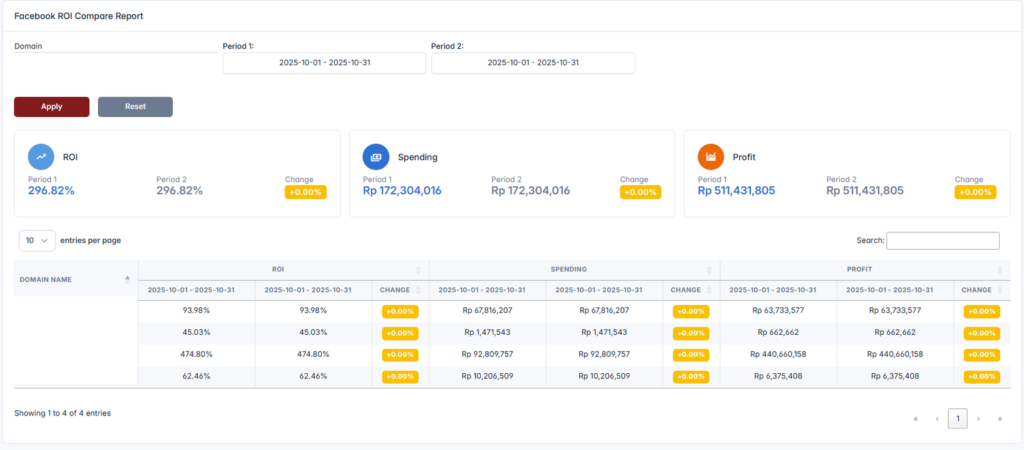Sort by the Spending group header
The width and height of the screenshot is (1024, 450).
574,269
